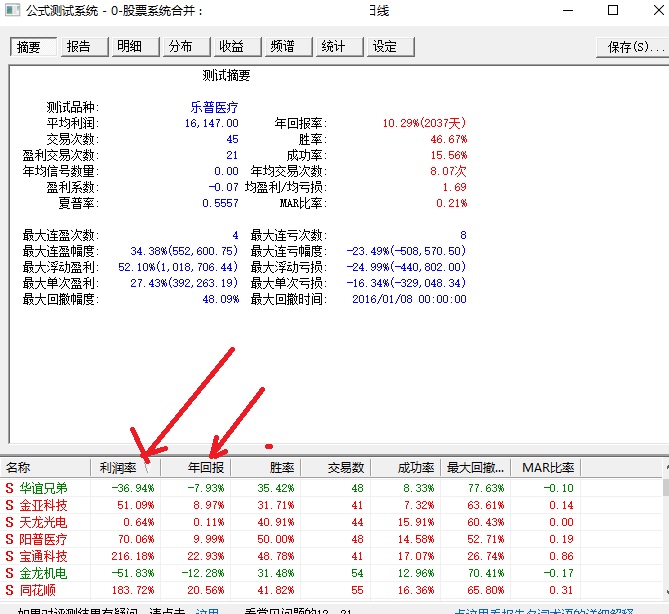Image resolution: width=669 pixels, height=614 pixels.
Task: Click the S icon beside 天龙光电
Action: 9,522
